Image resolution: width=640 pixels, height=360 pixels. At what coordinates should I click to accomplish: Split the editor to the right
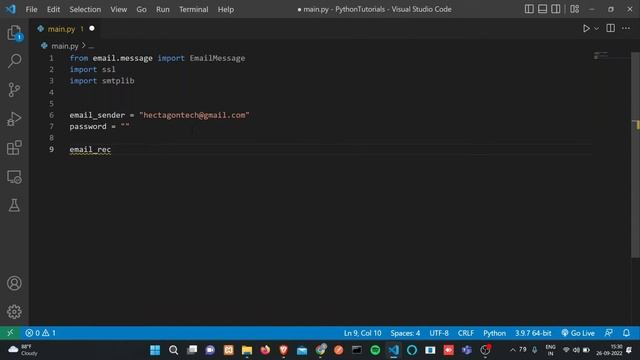click(611, 28)
